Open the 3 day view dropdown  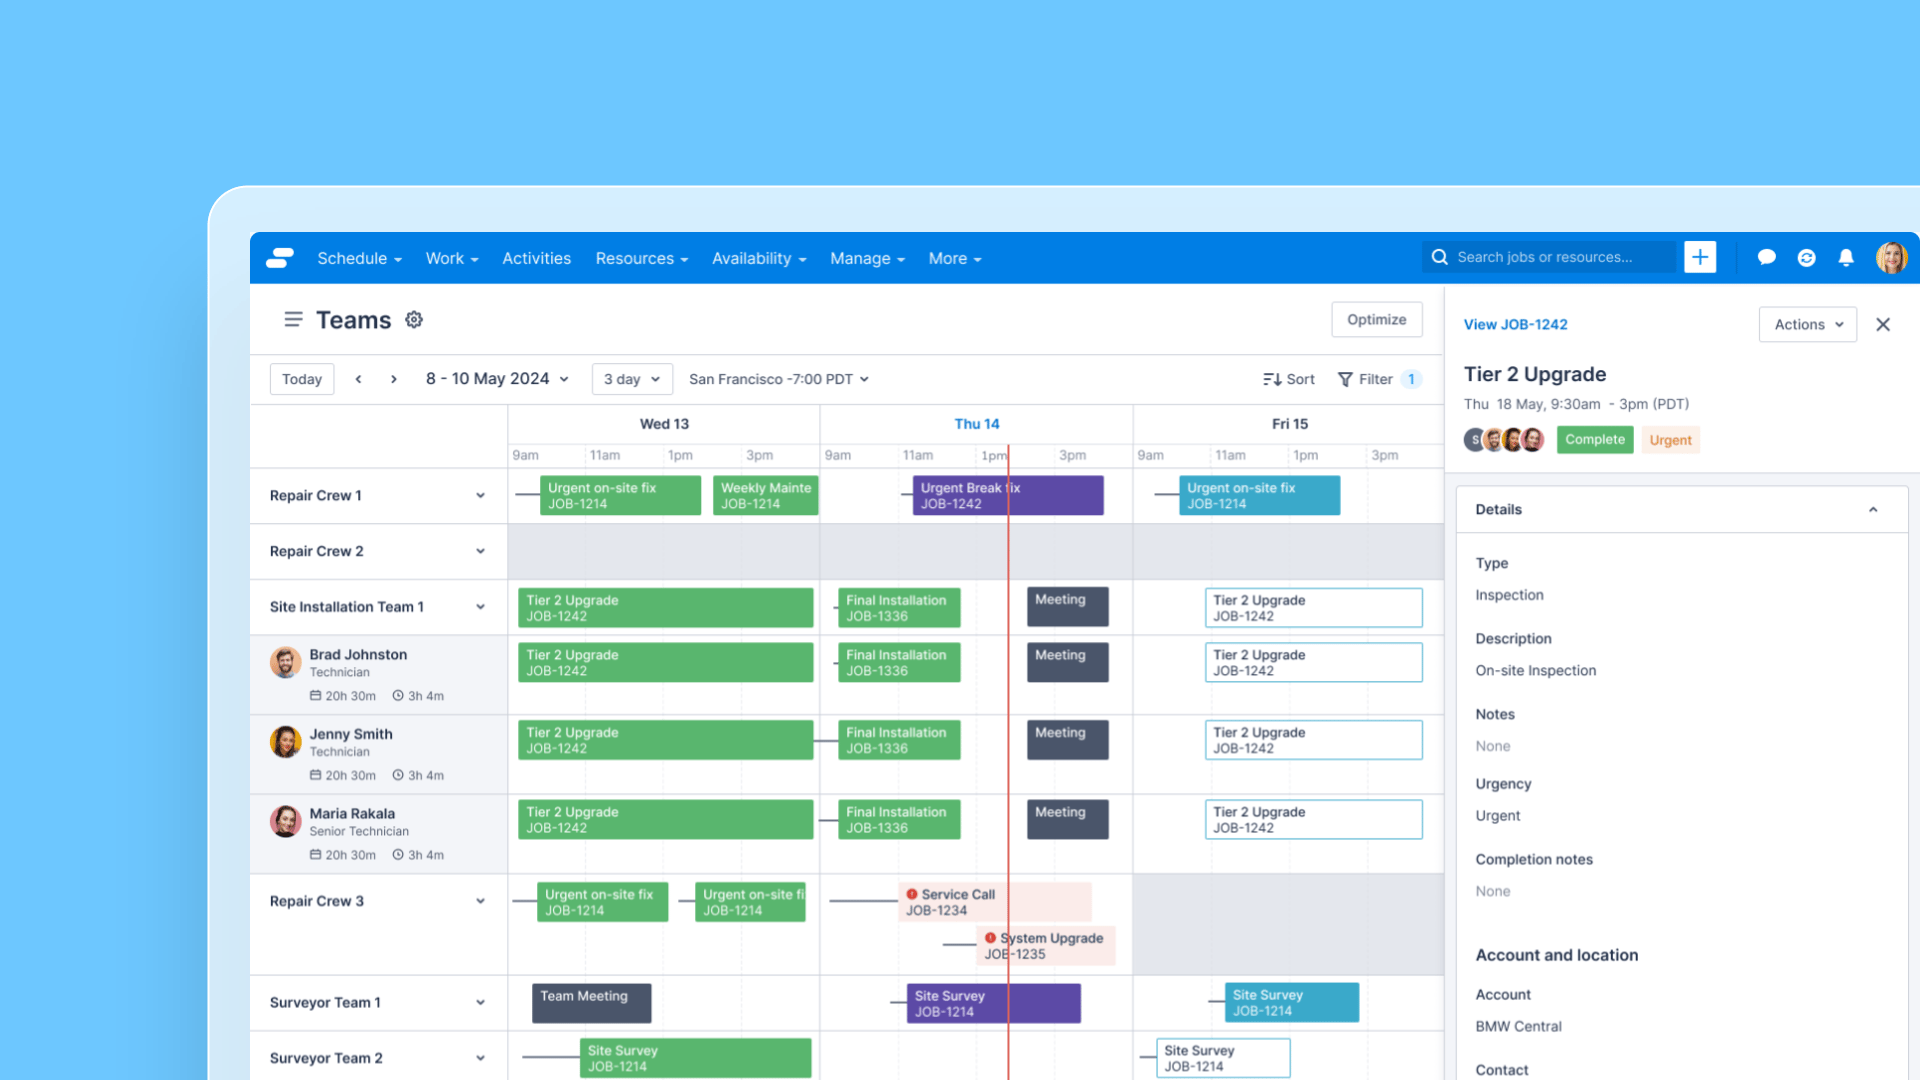[632, 379]
